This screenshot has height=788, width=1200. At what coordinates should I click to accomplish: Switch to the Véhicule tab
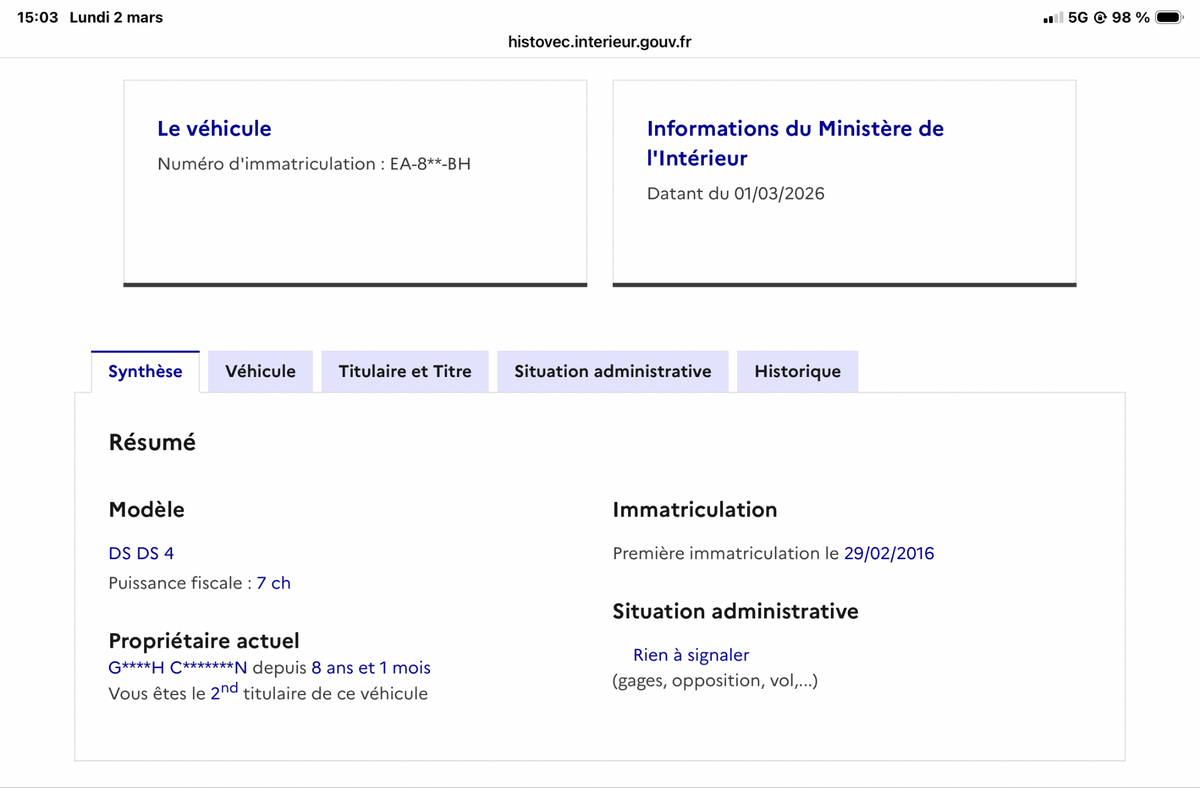[260, 371]
